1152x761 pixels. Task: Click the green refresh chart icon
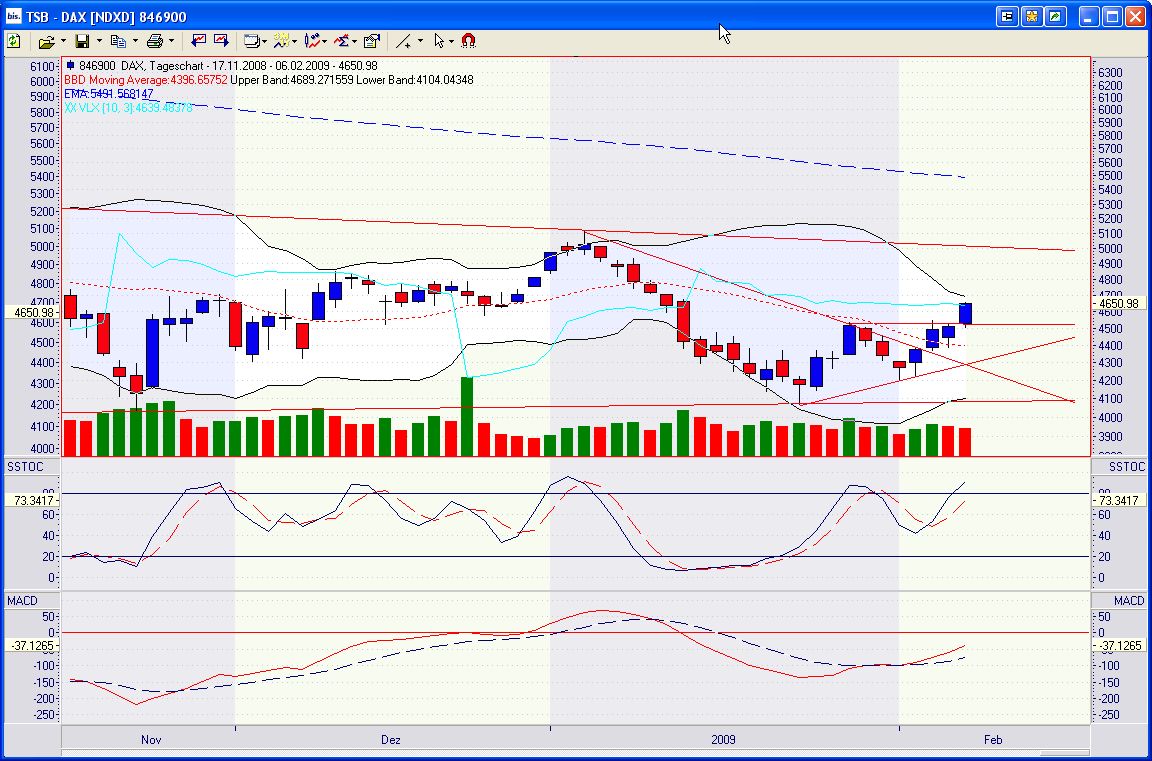[x=13, y=41]
